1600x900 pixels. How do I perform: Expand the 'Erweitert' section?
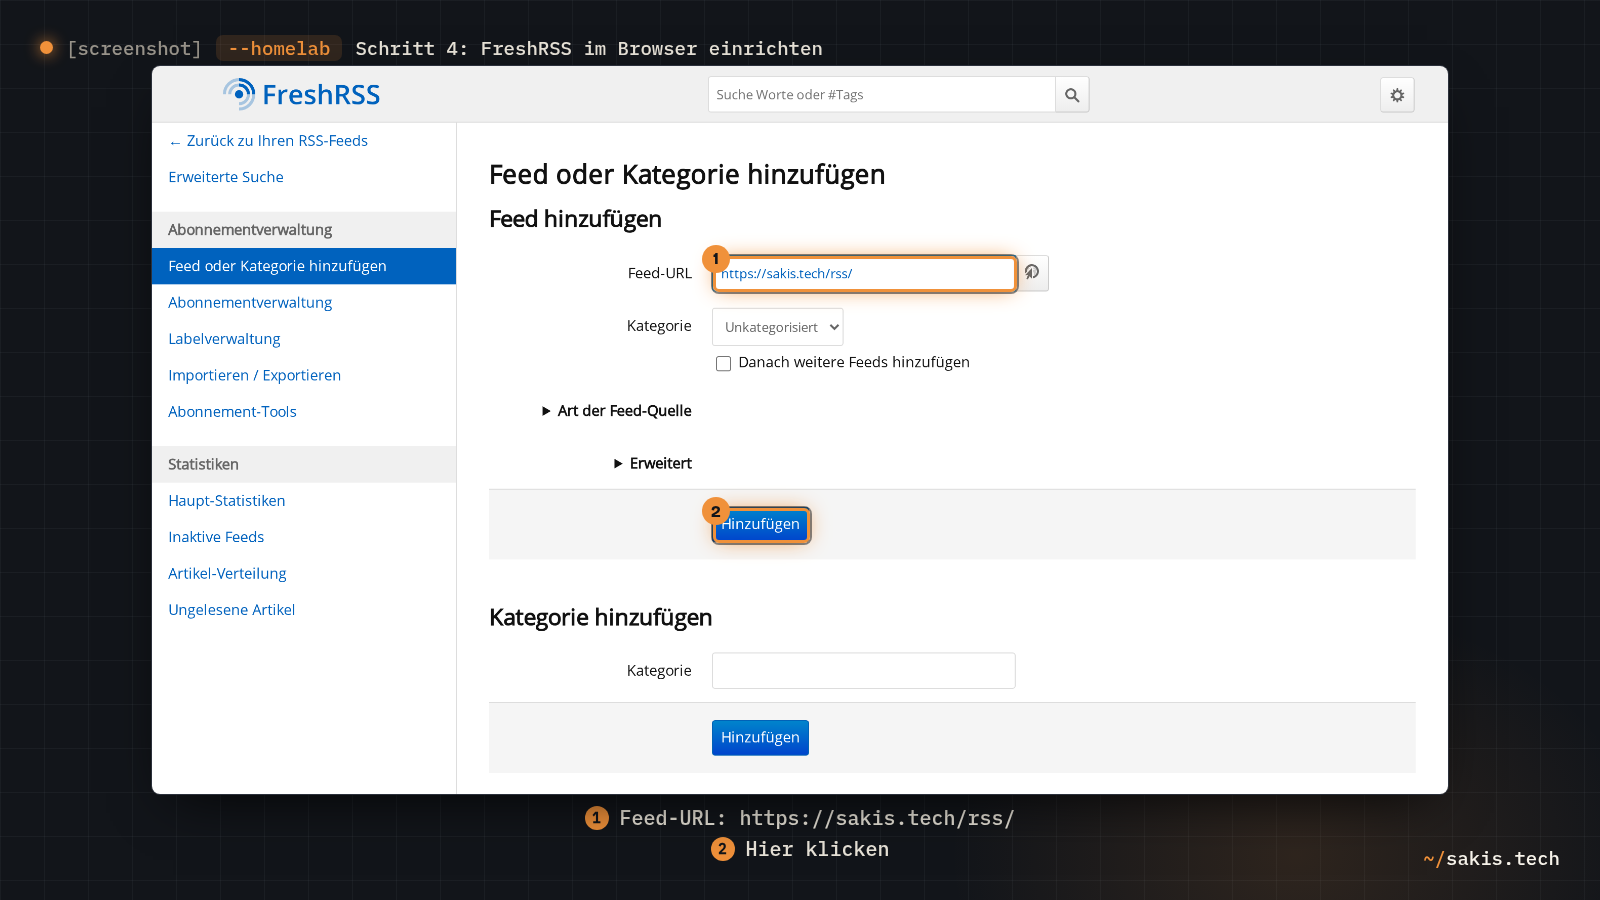click(652, 464)
